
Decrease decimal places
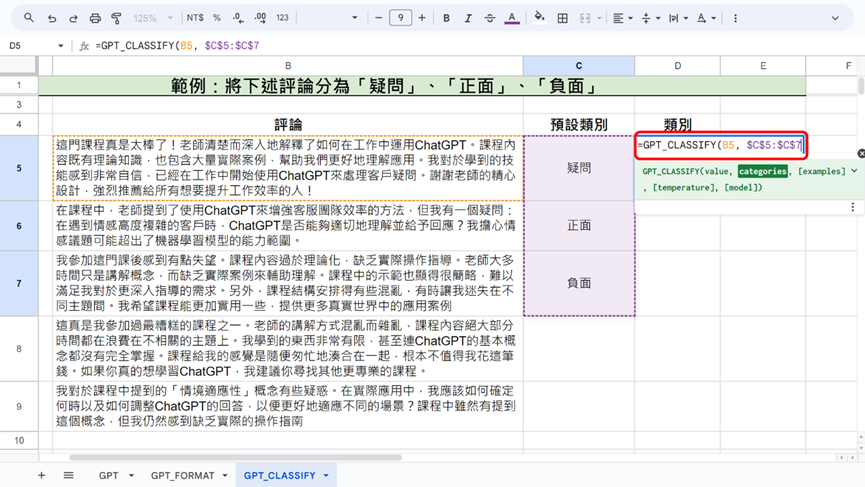click(x=238, y=18)
